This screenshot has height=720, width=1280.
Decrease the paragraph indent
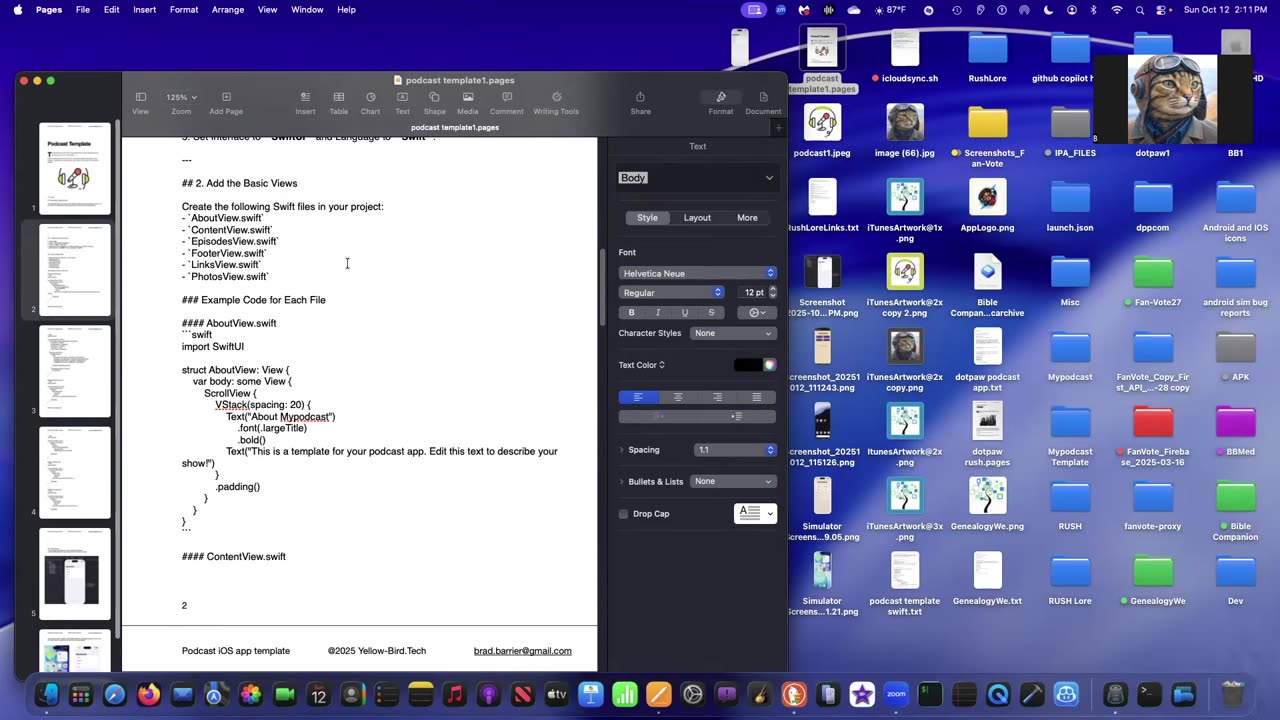pyautogui.click(x=658, y=416)
